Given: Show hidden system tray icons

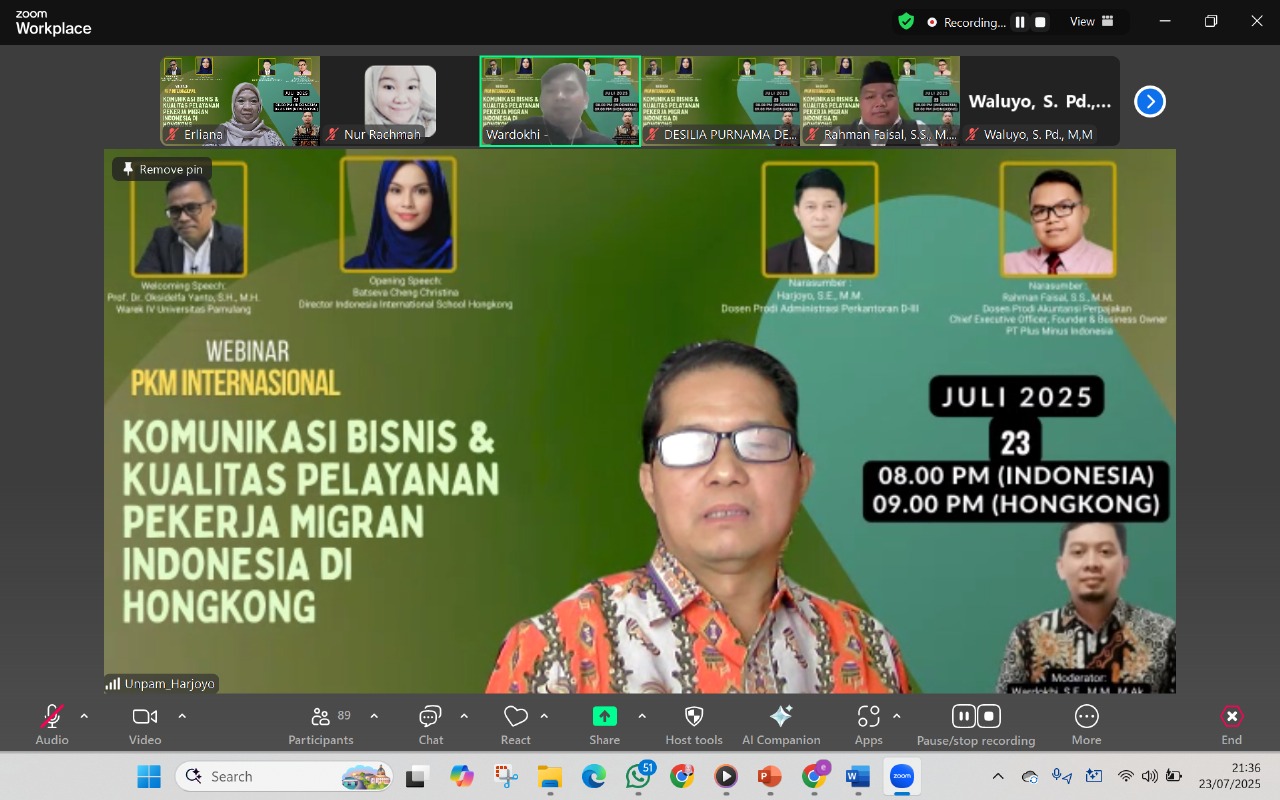Looking at the screenshot, I should click(998, 776).
